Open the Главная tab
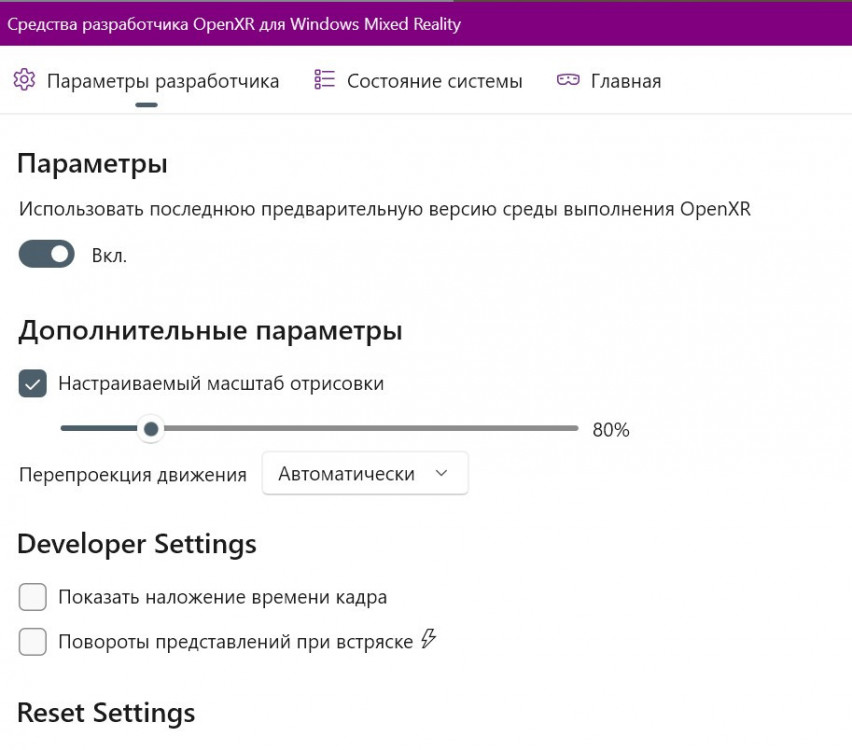Screen dimensions: 852x750 pos(625,81)
